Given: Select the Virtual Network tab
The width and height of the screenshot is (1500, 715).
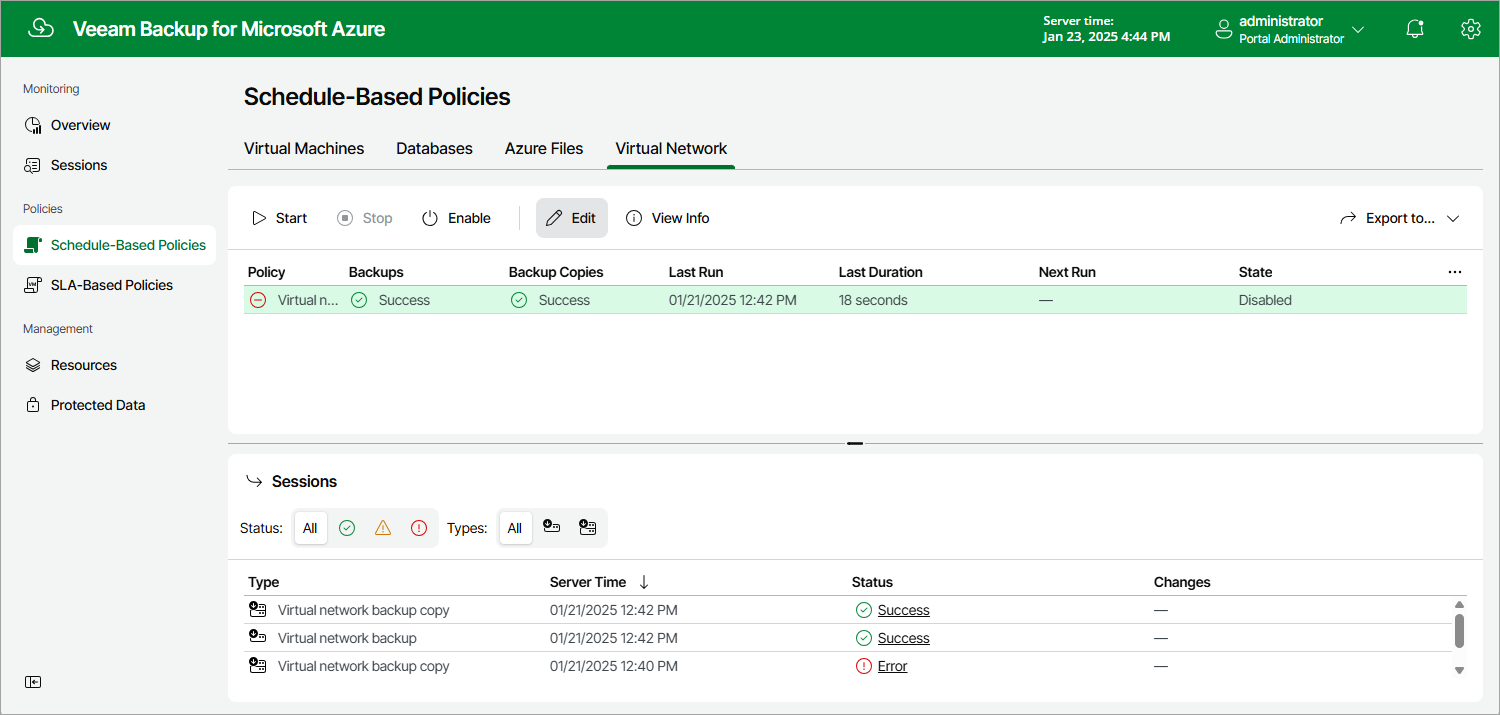Looking at the screenshot, I should [671, 148].
